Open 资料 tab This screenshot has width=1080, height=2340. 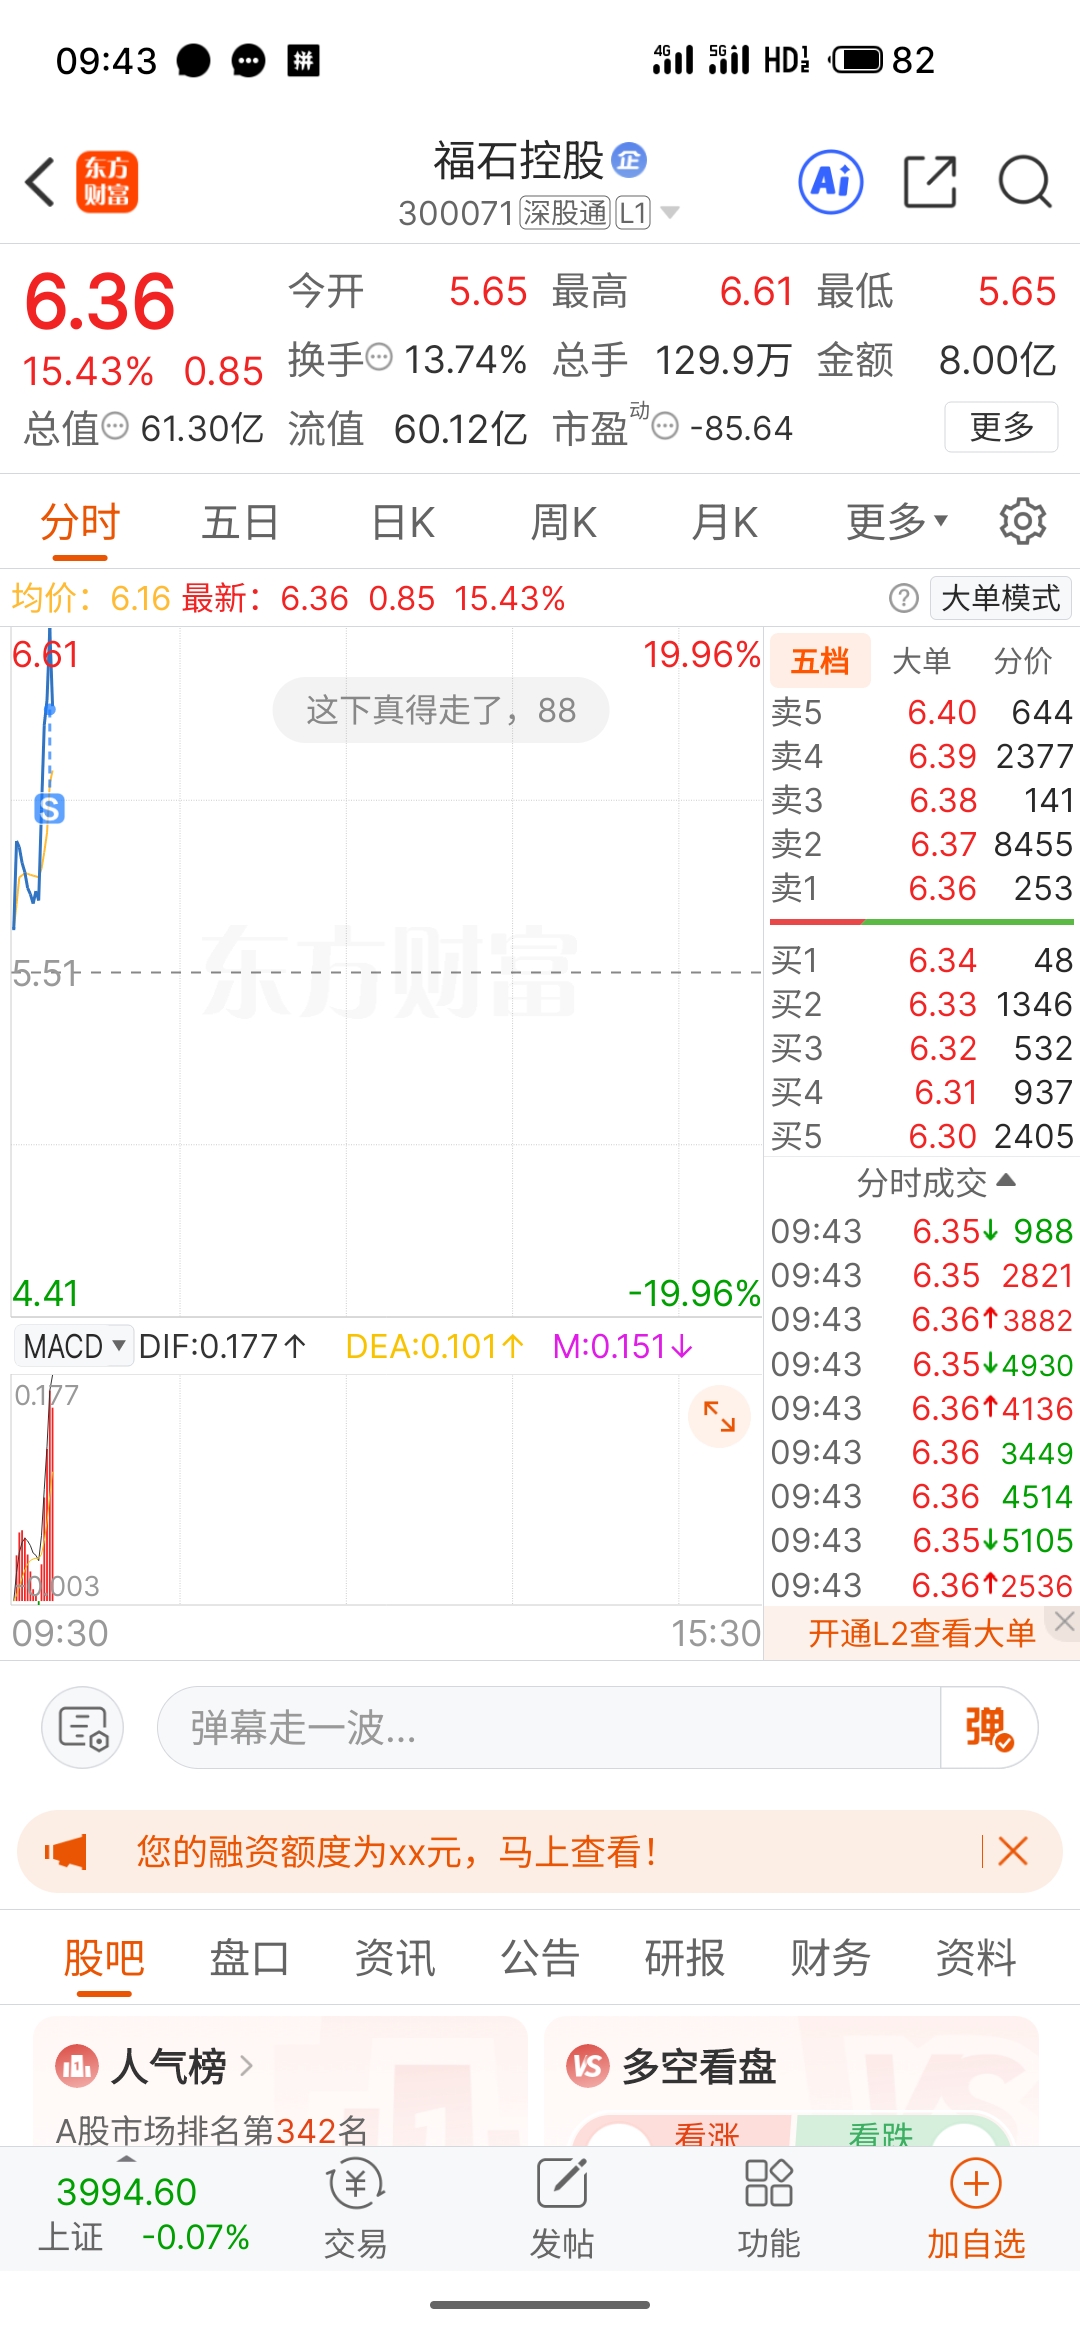pyautogui.click(x=976, y=1957)
